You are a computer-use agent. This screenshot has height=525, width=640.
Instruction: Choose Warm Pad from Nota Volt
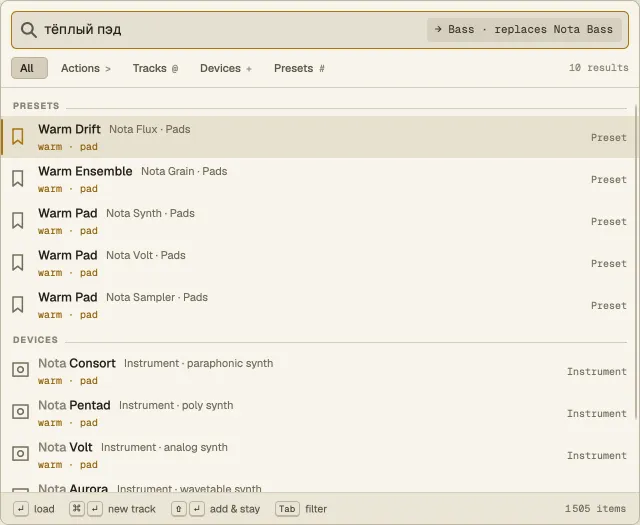[x=68, y=256]
